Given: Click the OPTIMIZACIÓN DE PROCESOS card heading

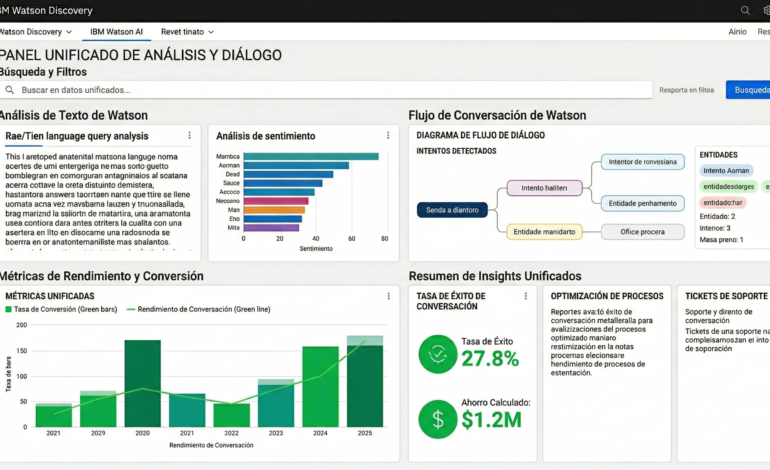Looking at the screenshot, I should tap(607, 296).
